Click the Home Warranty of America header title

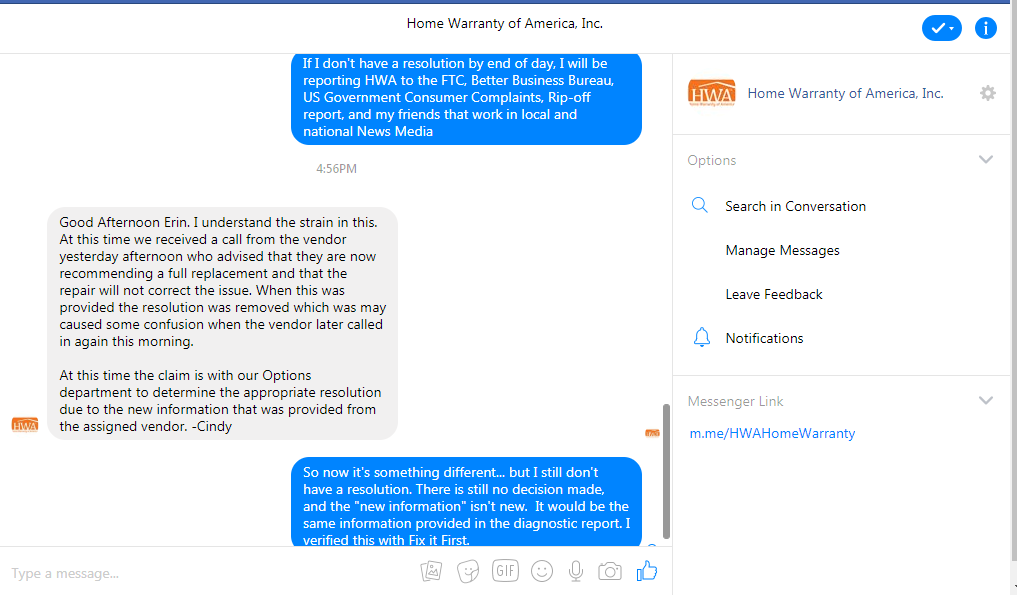[505, 23]
